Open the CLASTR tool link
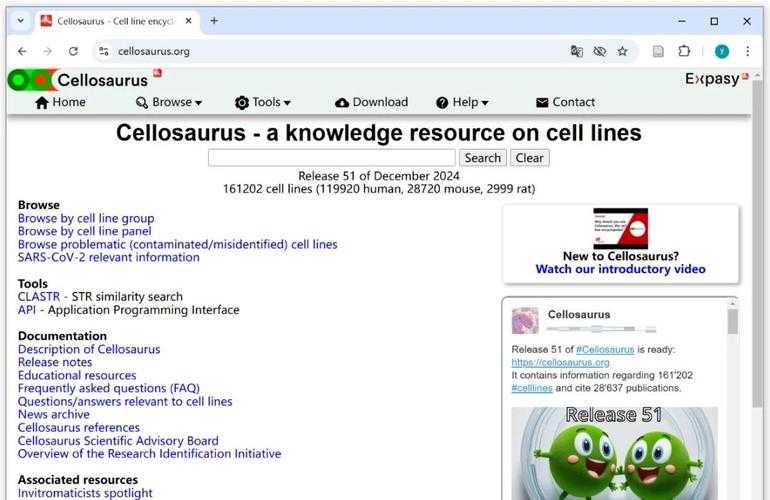 click(39, 297)
